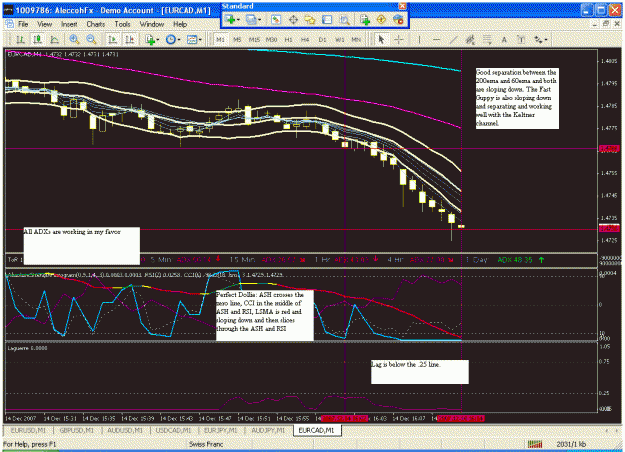Image resolution: width=625 pixels, height=452 pixels.
Task: Launch MetaEditor with the yellow diamond icon
Action: coord(381,20)
